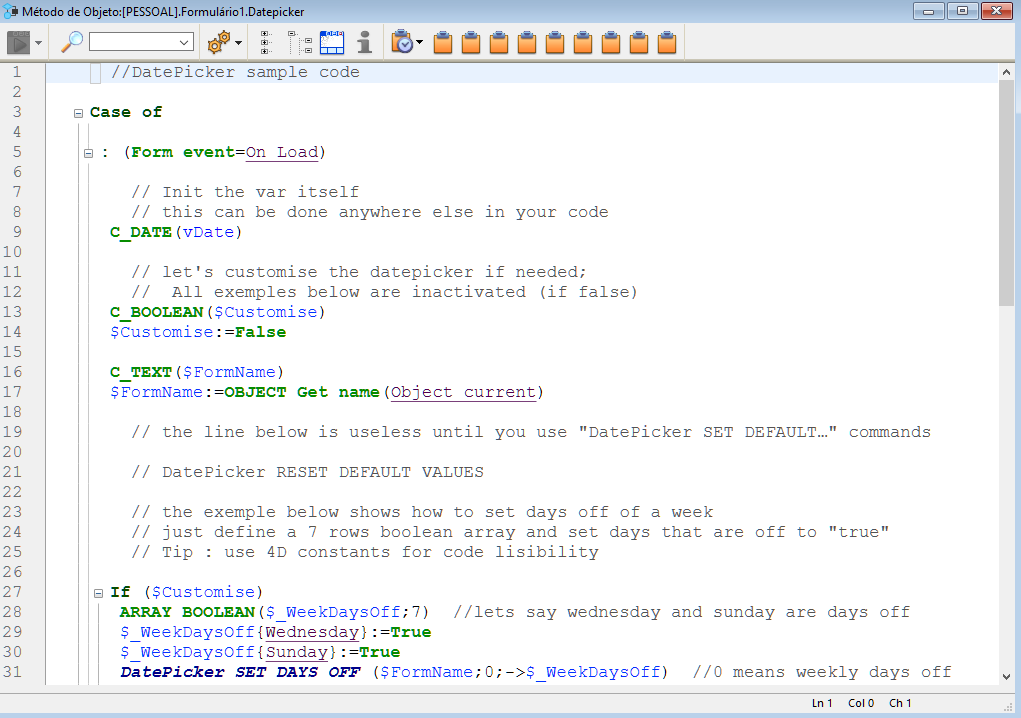
Task: Click the '// DatePicker RESET DEFAULT VALUES' comment
Action: tap(307, 473)
